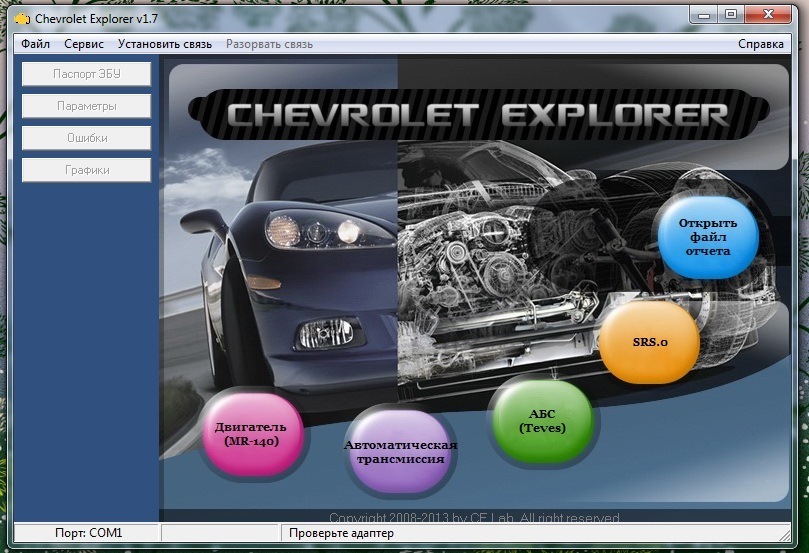Click the Параметры sidebar button
809x553 pixels.
[86, 106]
